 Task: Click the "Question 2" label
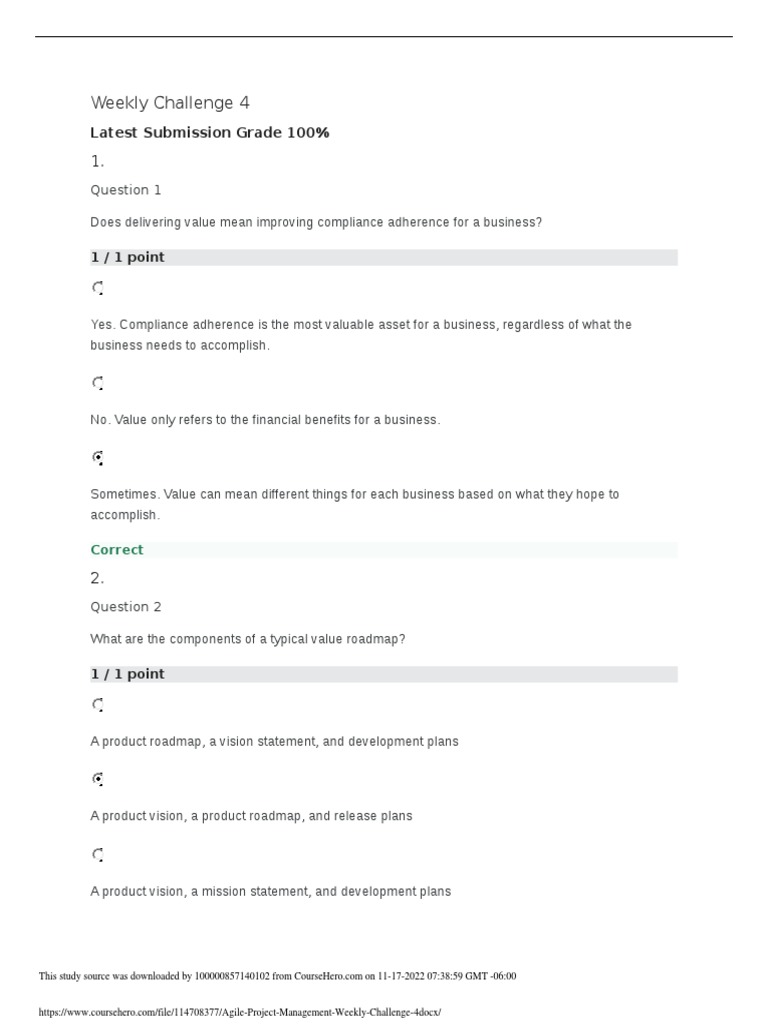click(x=126, y=607)
